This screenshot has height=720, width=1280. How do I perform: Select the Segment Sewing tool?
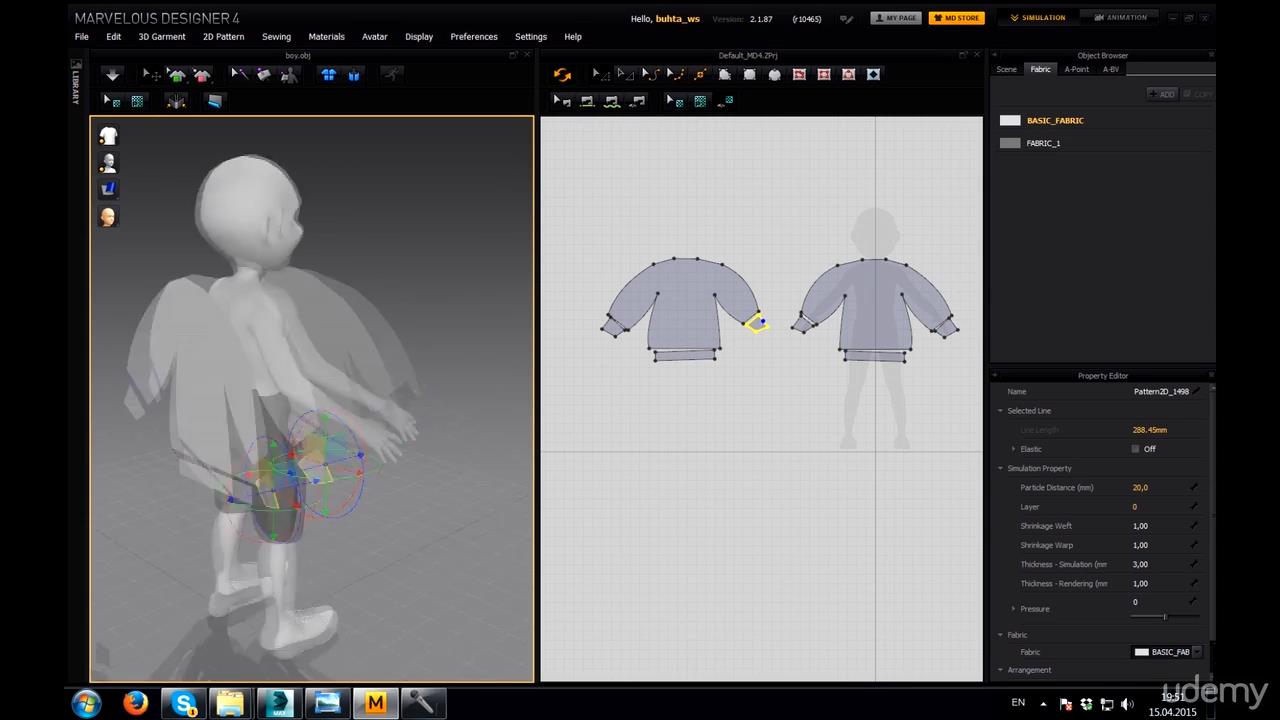(x=587, y=101)
